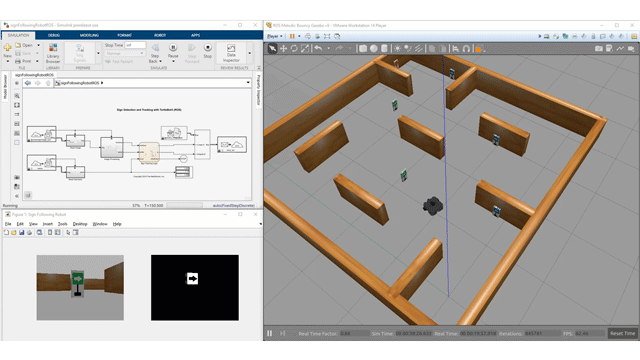The height and width of the screenshot is (360, 640).
Task: Click the Gazebo video record icon
Action: click(x=631, y=49)
